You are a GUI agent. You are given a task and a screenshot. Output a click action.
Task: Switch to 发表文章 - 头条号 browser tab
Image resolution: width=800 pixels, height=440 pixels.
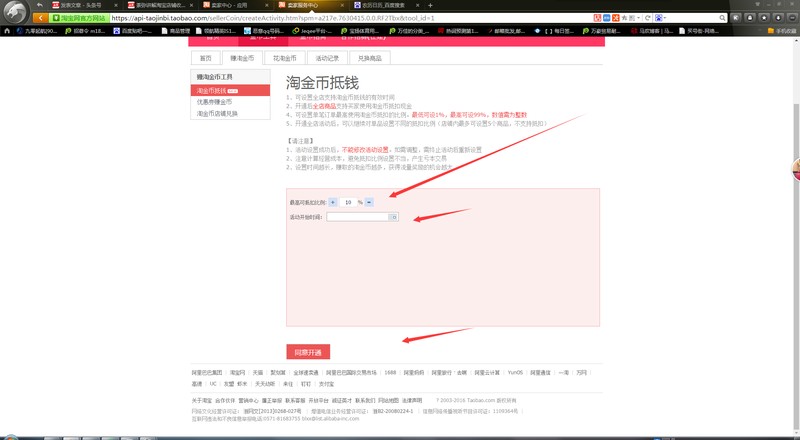(85, 5)
